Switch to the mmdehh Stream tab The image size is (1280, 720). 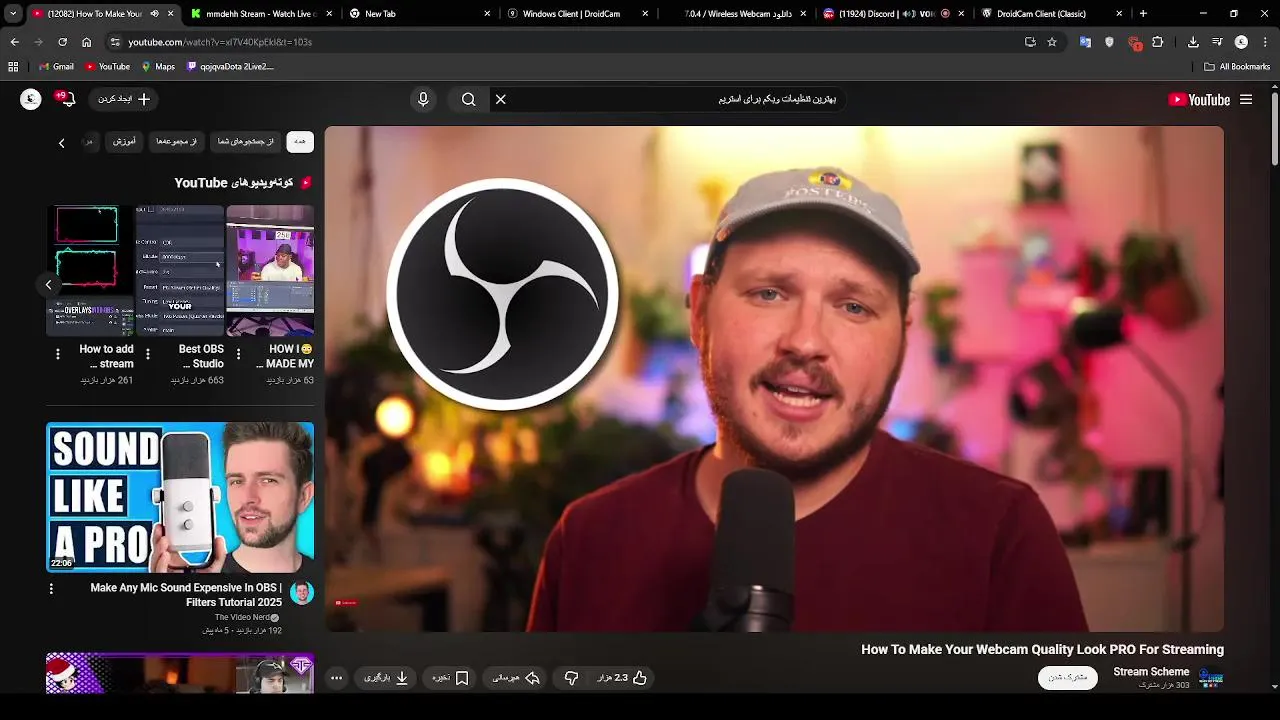(x=260, y=14)
